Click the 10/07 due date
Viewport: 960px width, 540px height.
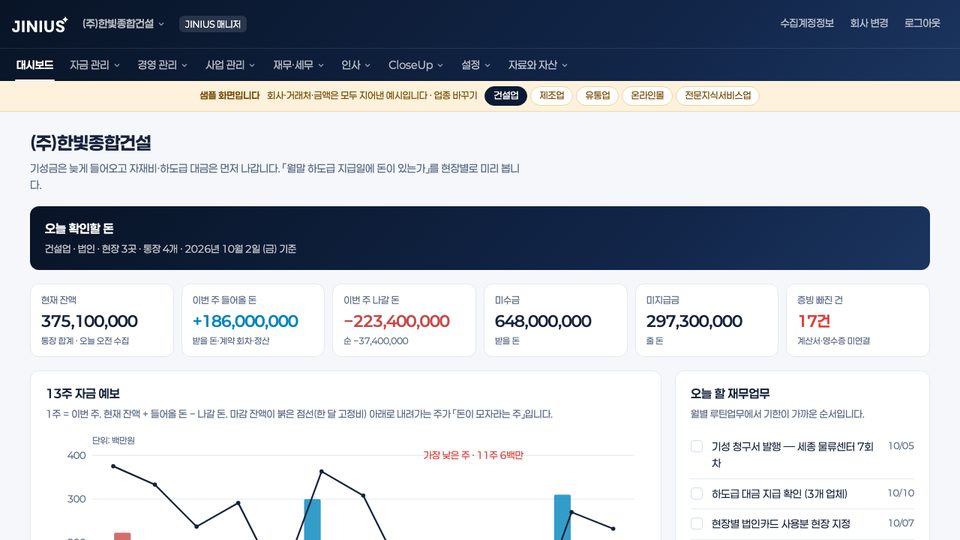(901, 523)
